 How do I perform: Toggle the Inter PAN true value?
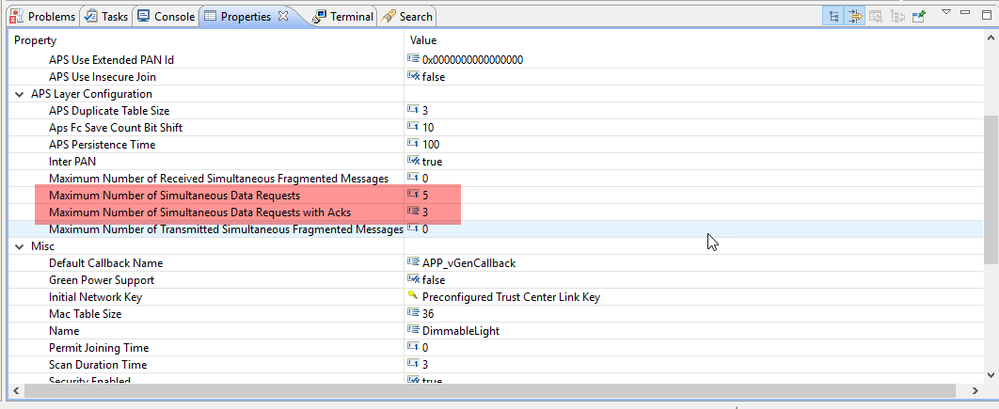432,161
